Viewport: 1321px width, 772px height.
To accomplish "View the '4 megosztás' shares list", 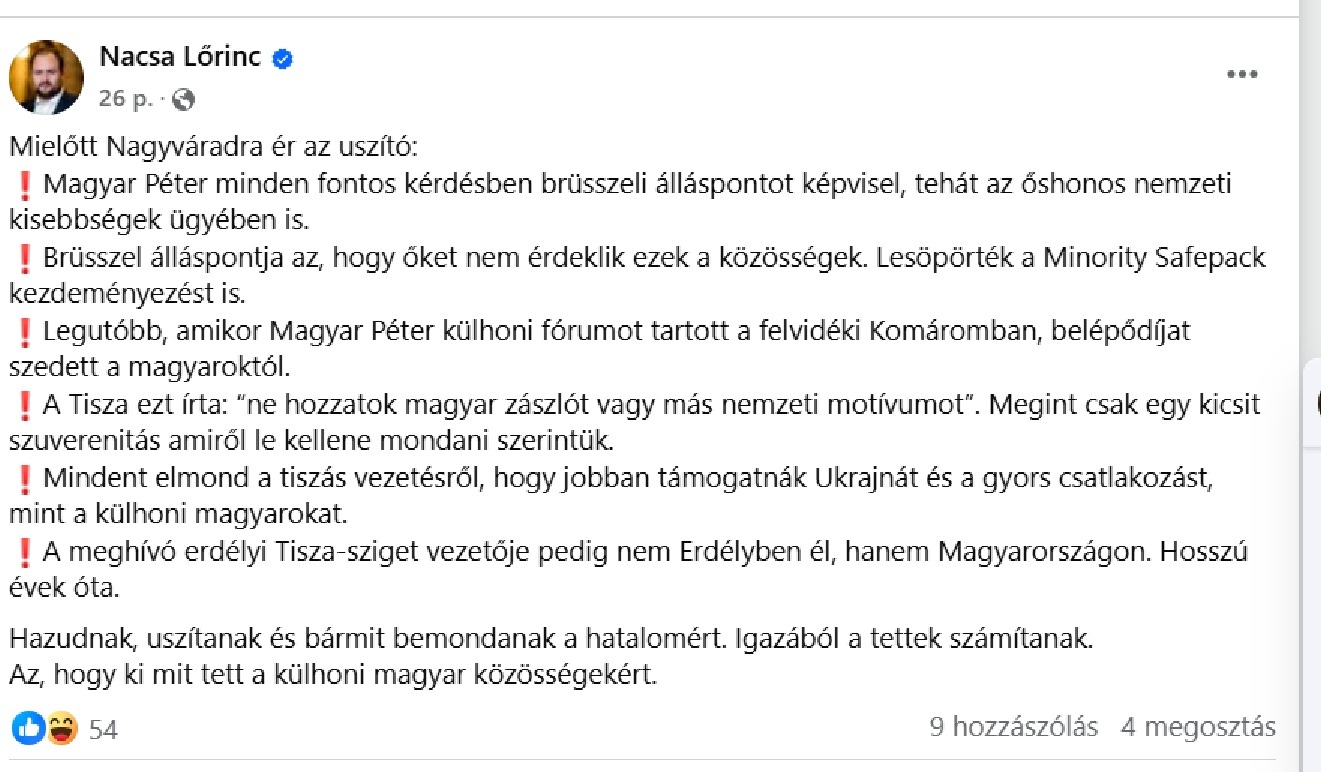I will click(x=1198, y=727).
